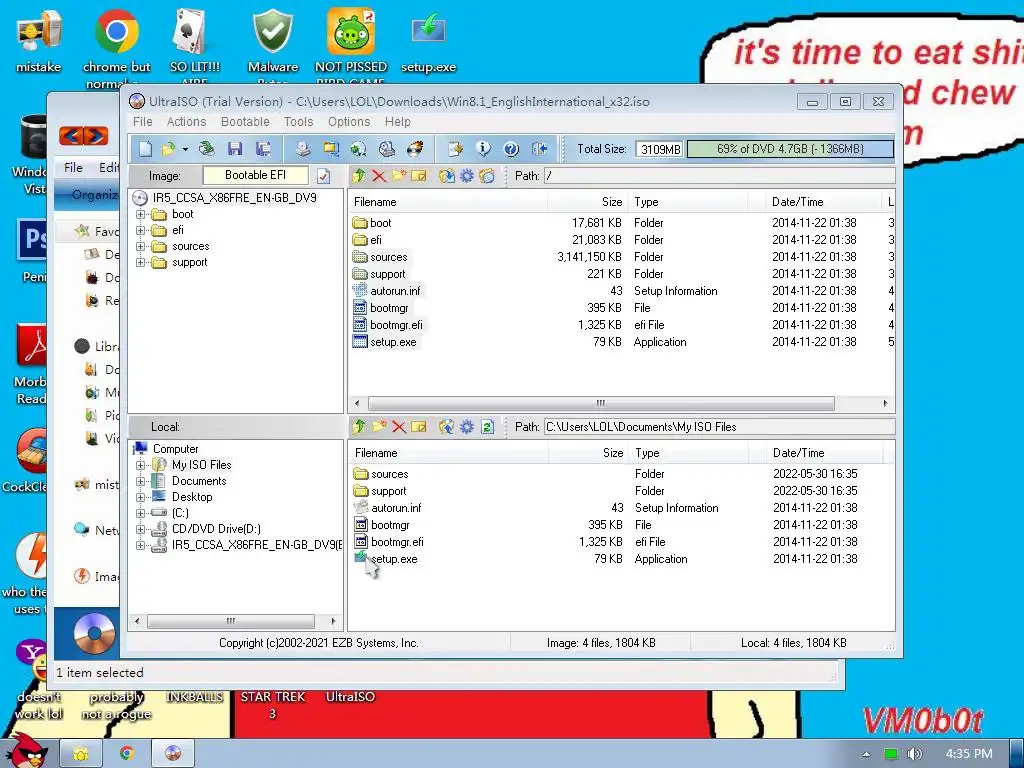Expand Desktop node in local tree
The image size is (1024, 768).
pos(140,497)
